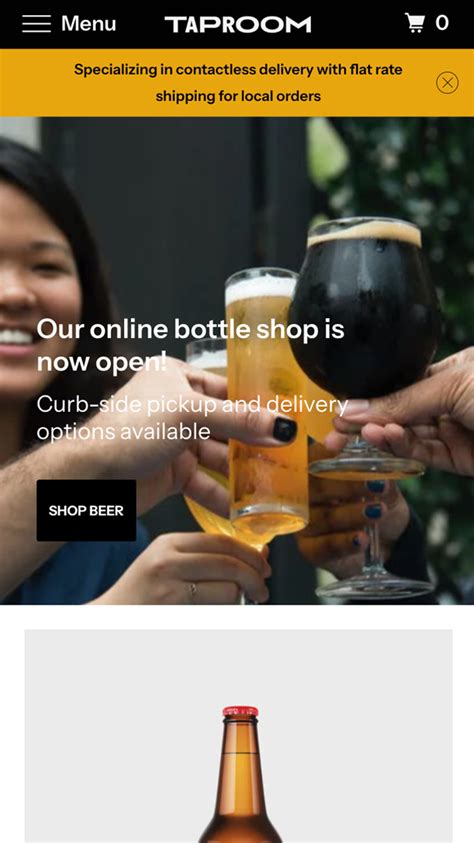474x843 pixels.
Task: Go to the TAPROOM logo home
Action: click(238, 24)
